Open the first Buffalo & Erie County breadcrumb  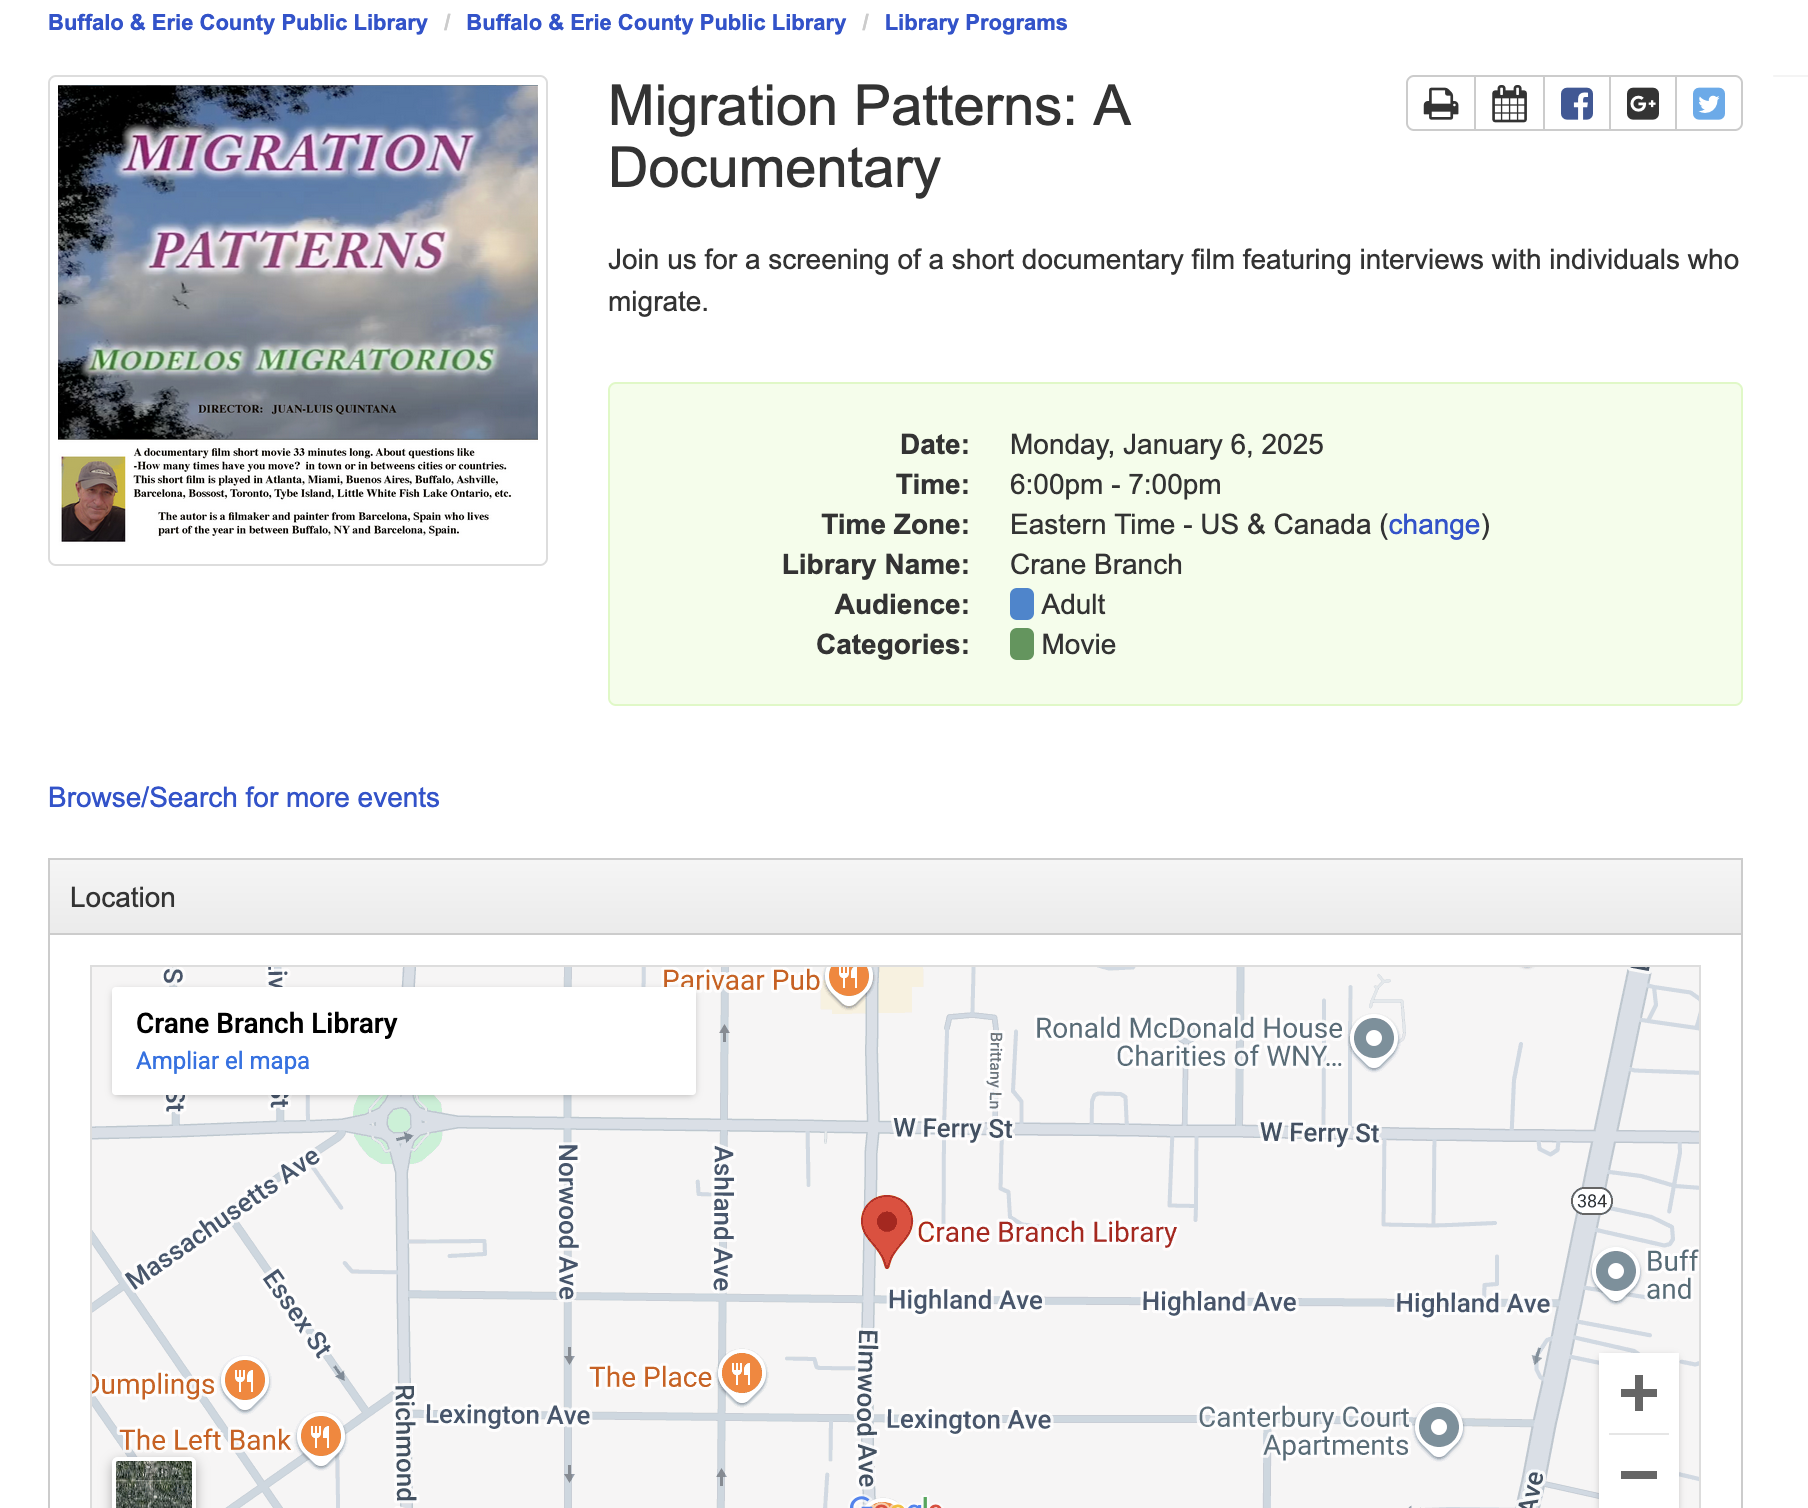(237, 22)
